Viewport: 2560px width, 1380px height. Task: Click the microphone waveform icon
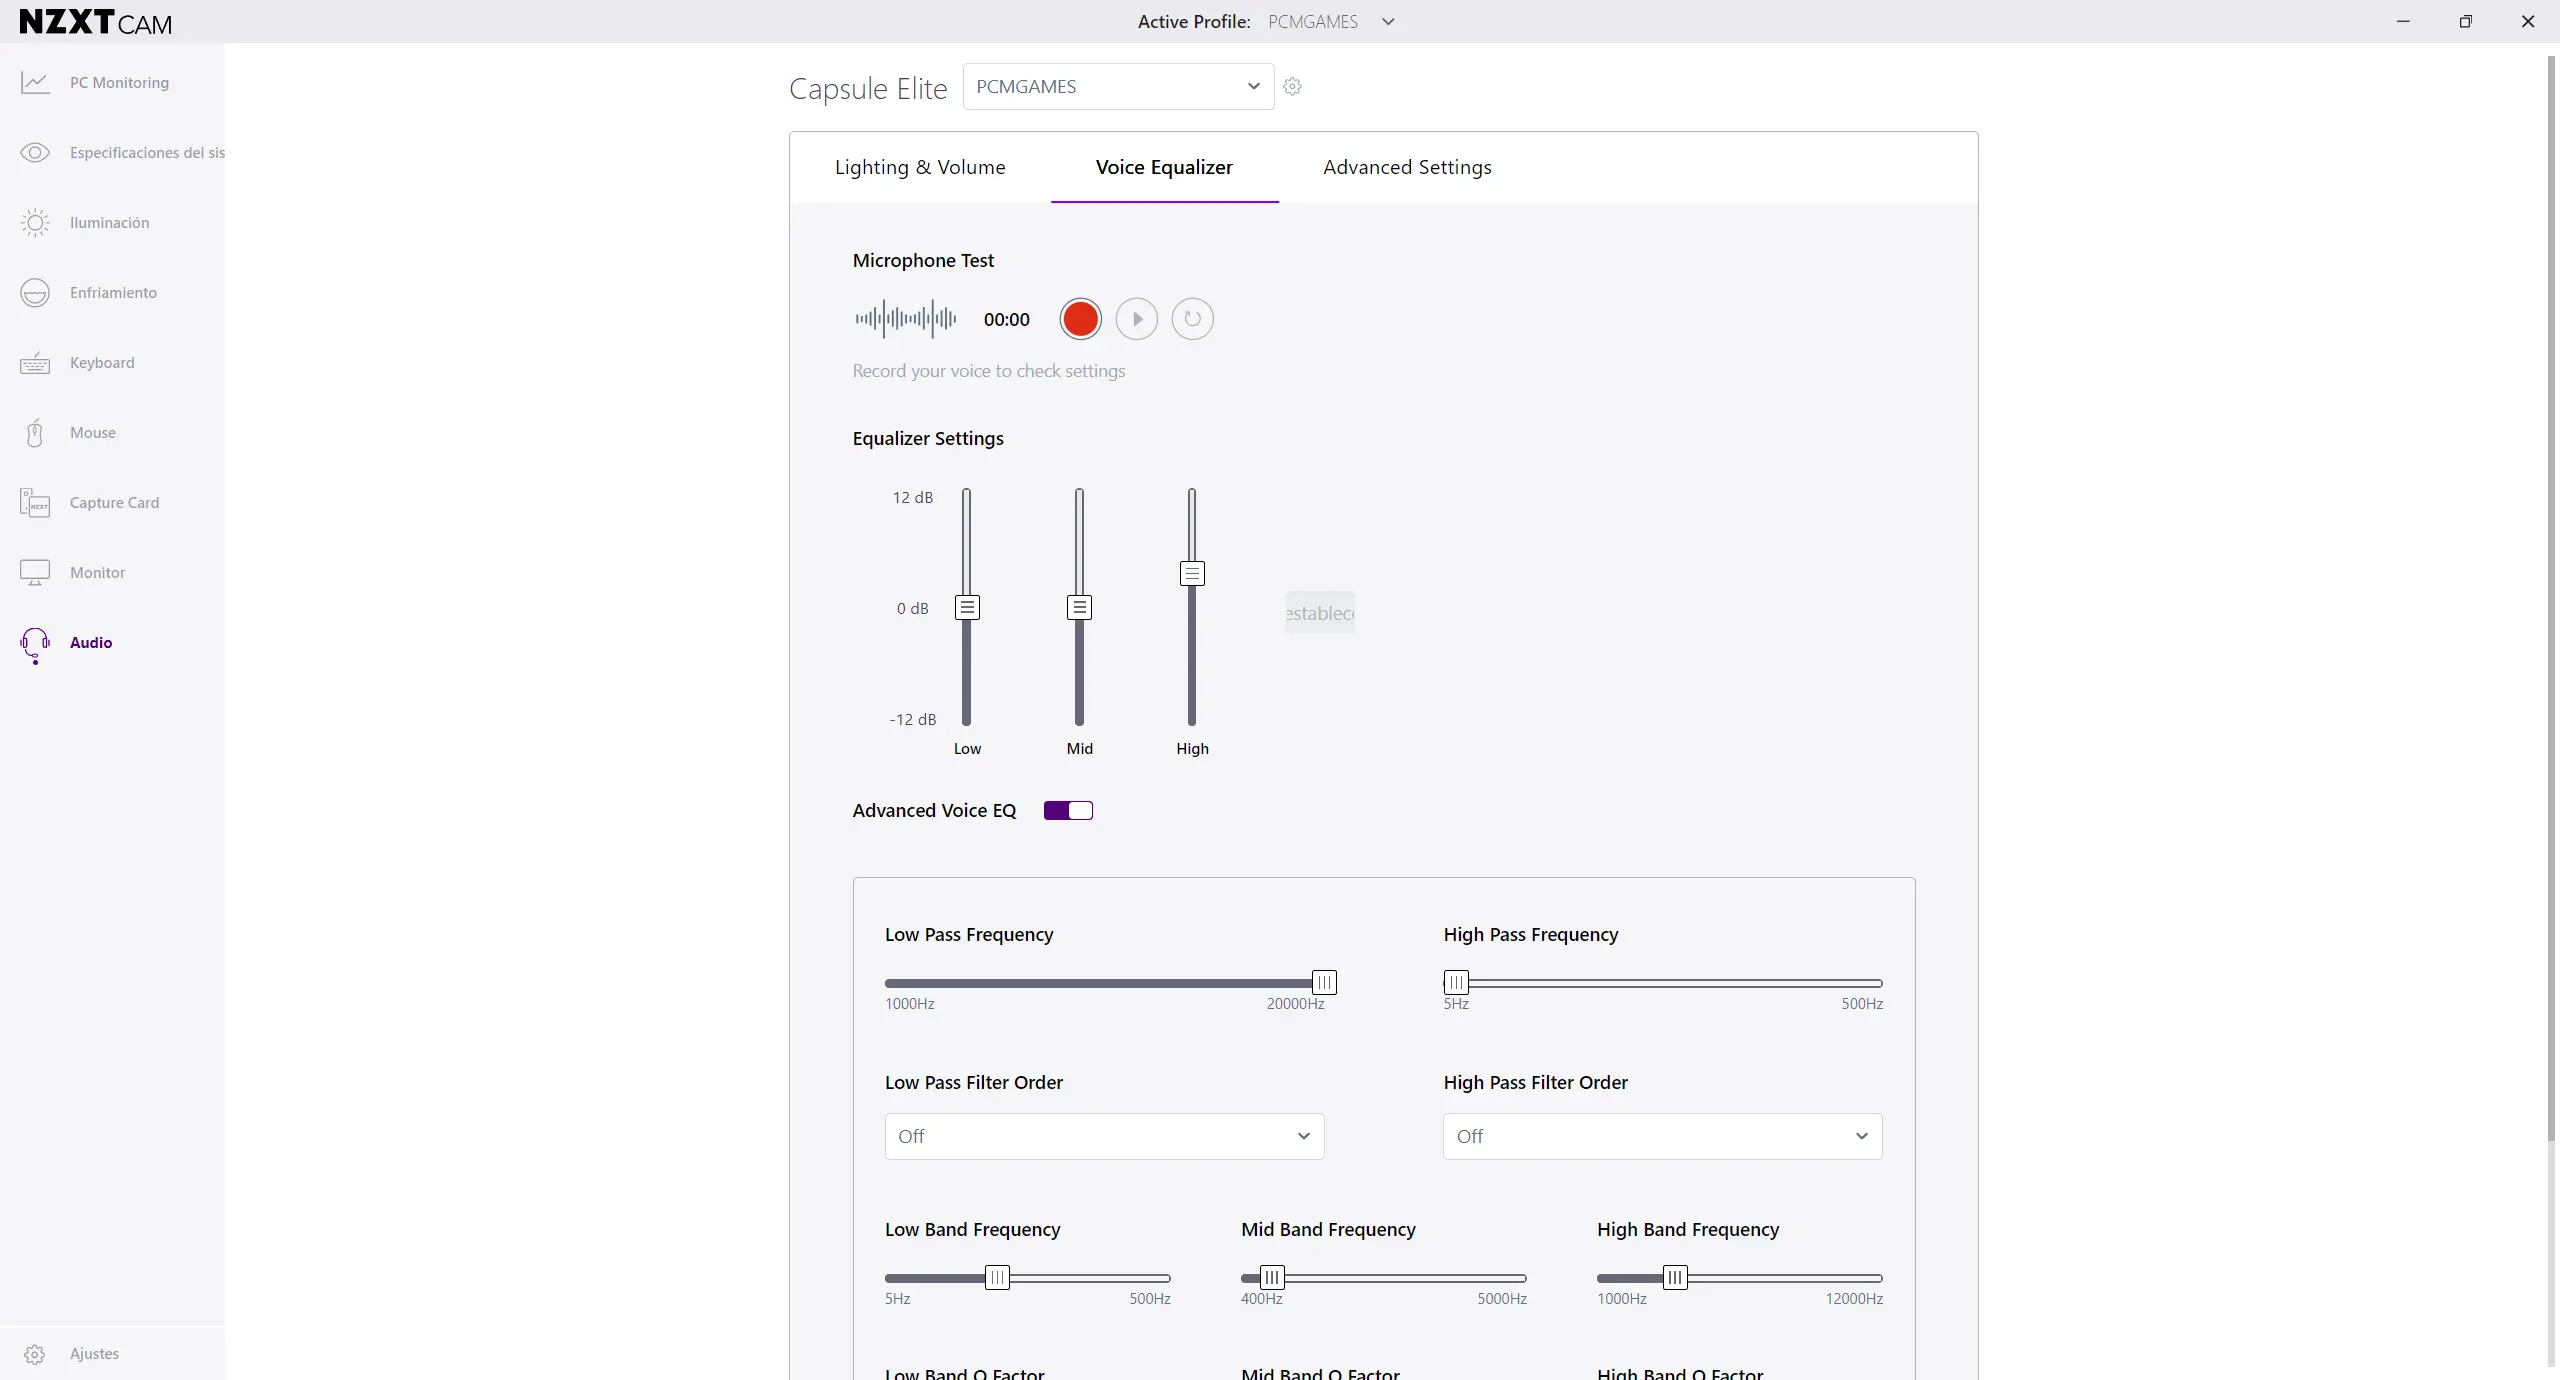click(x=906, y=319)
